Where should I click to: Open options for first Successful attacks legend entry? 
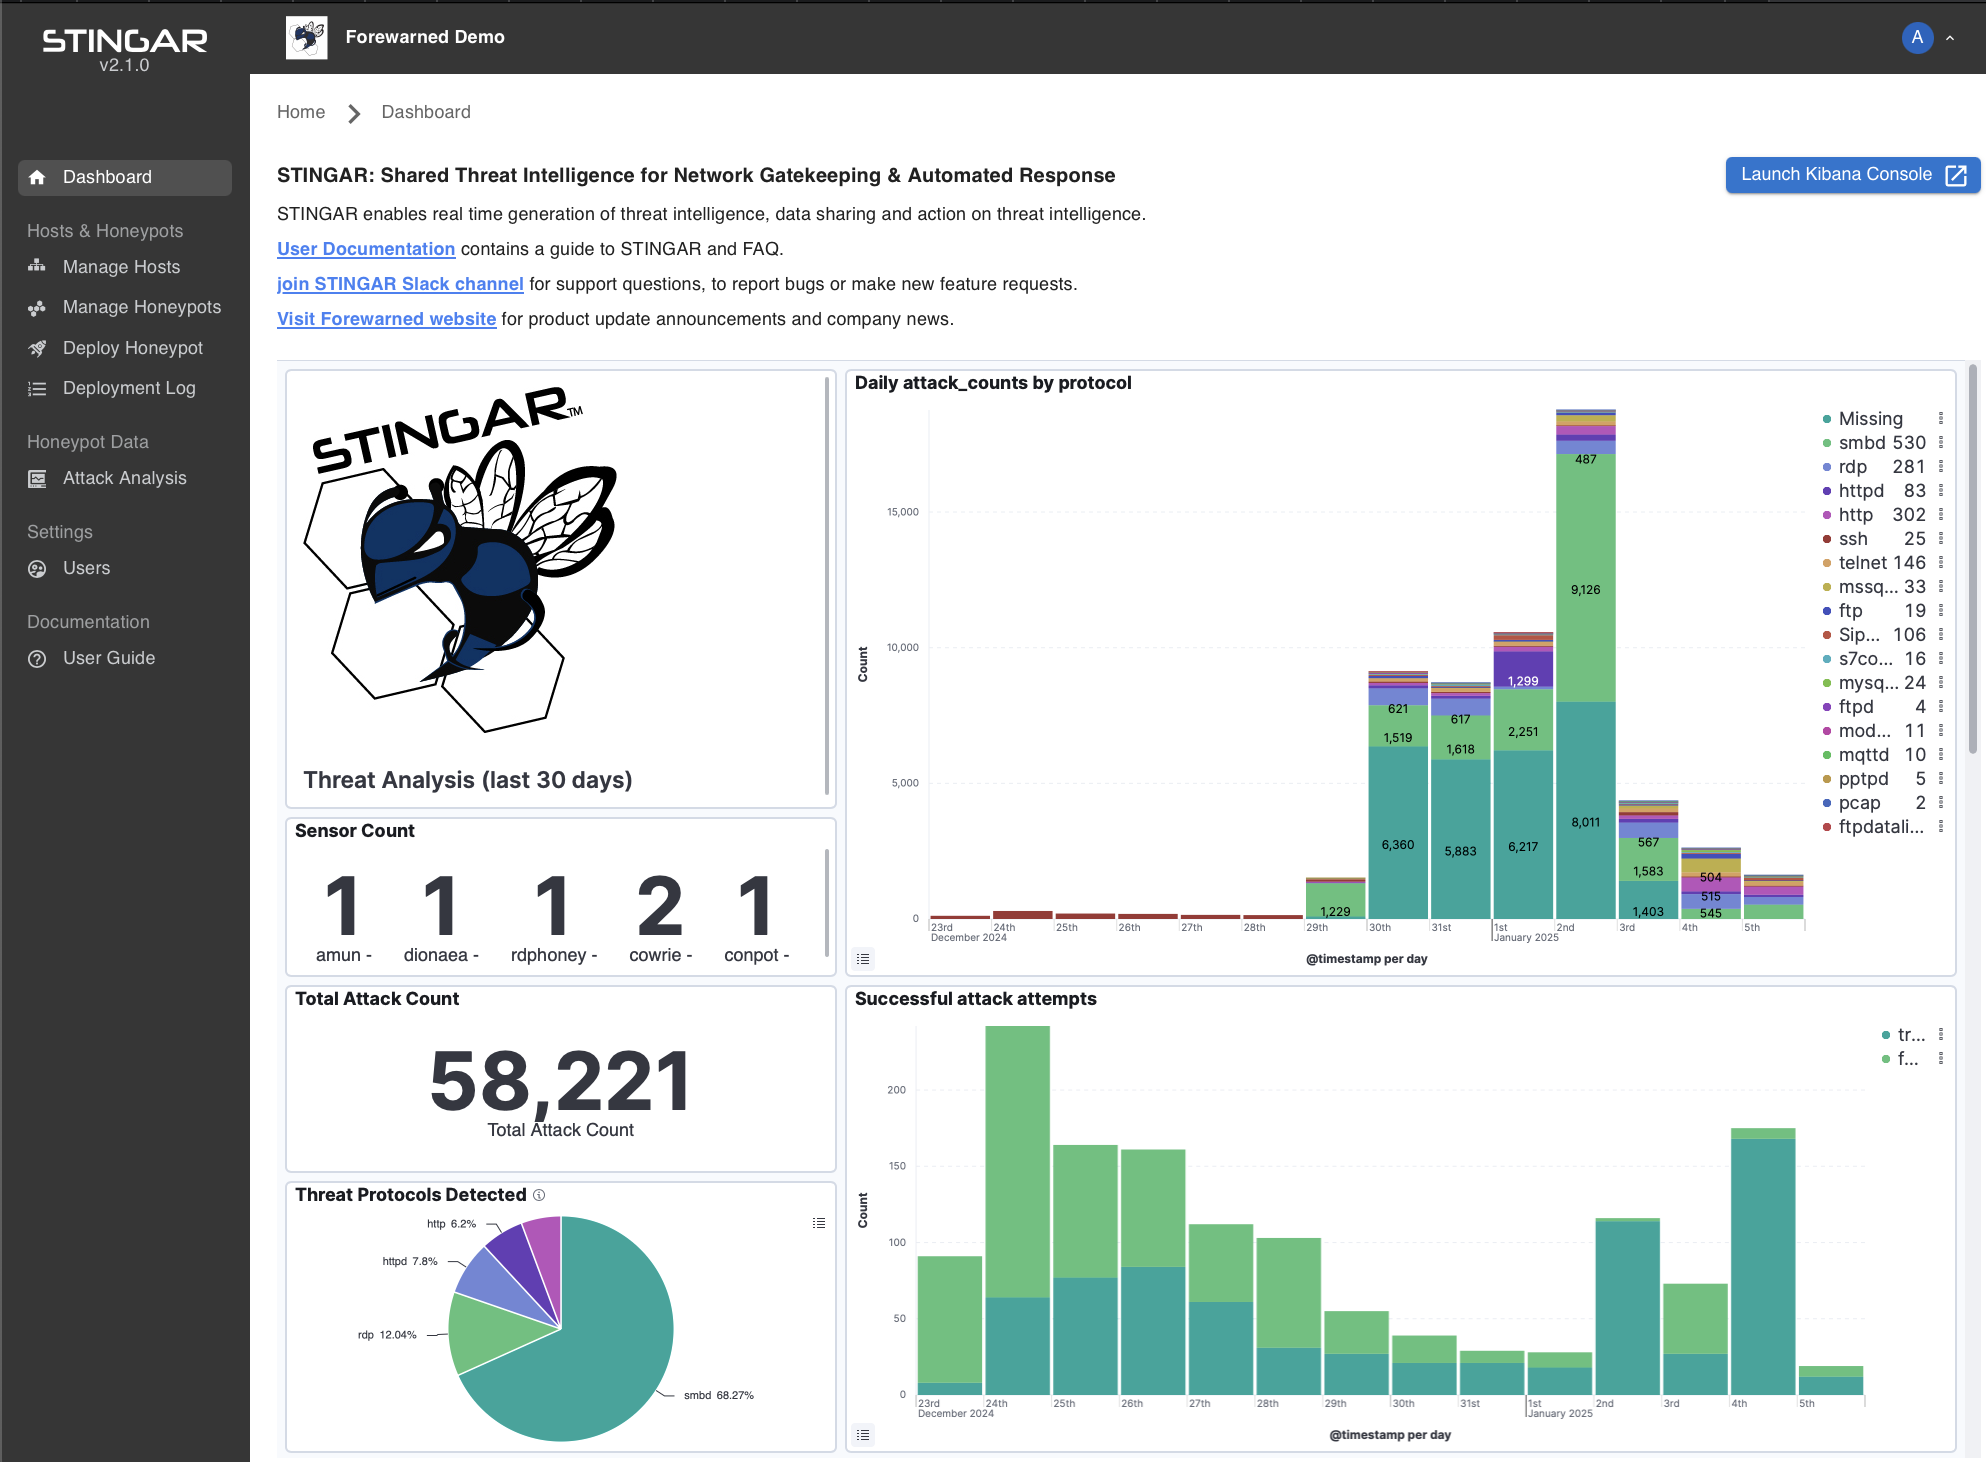coord(1941,1035)
